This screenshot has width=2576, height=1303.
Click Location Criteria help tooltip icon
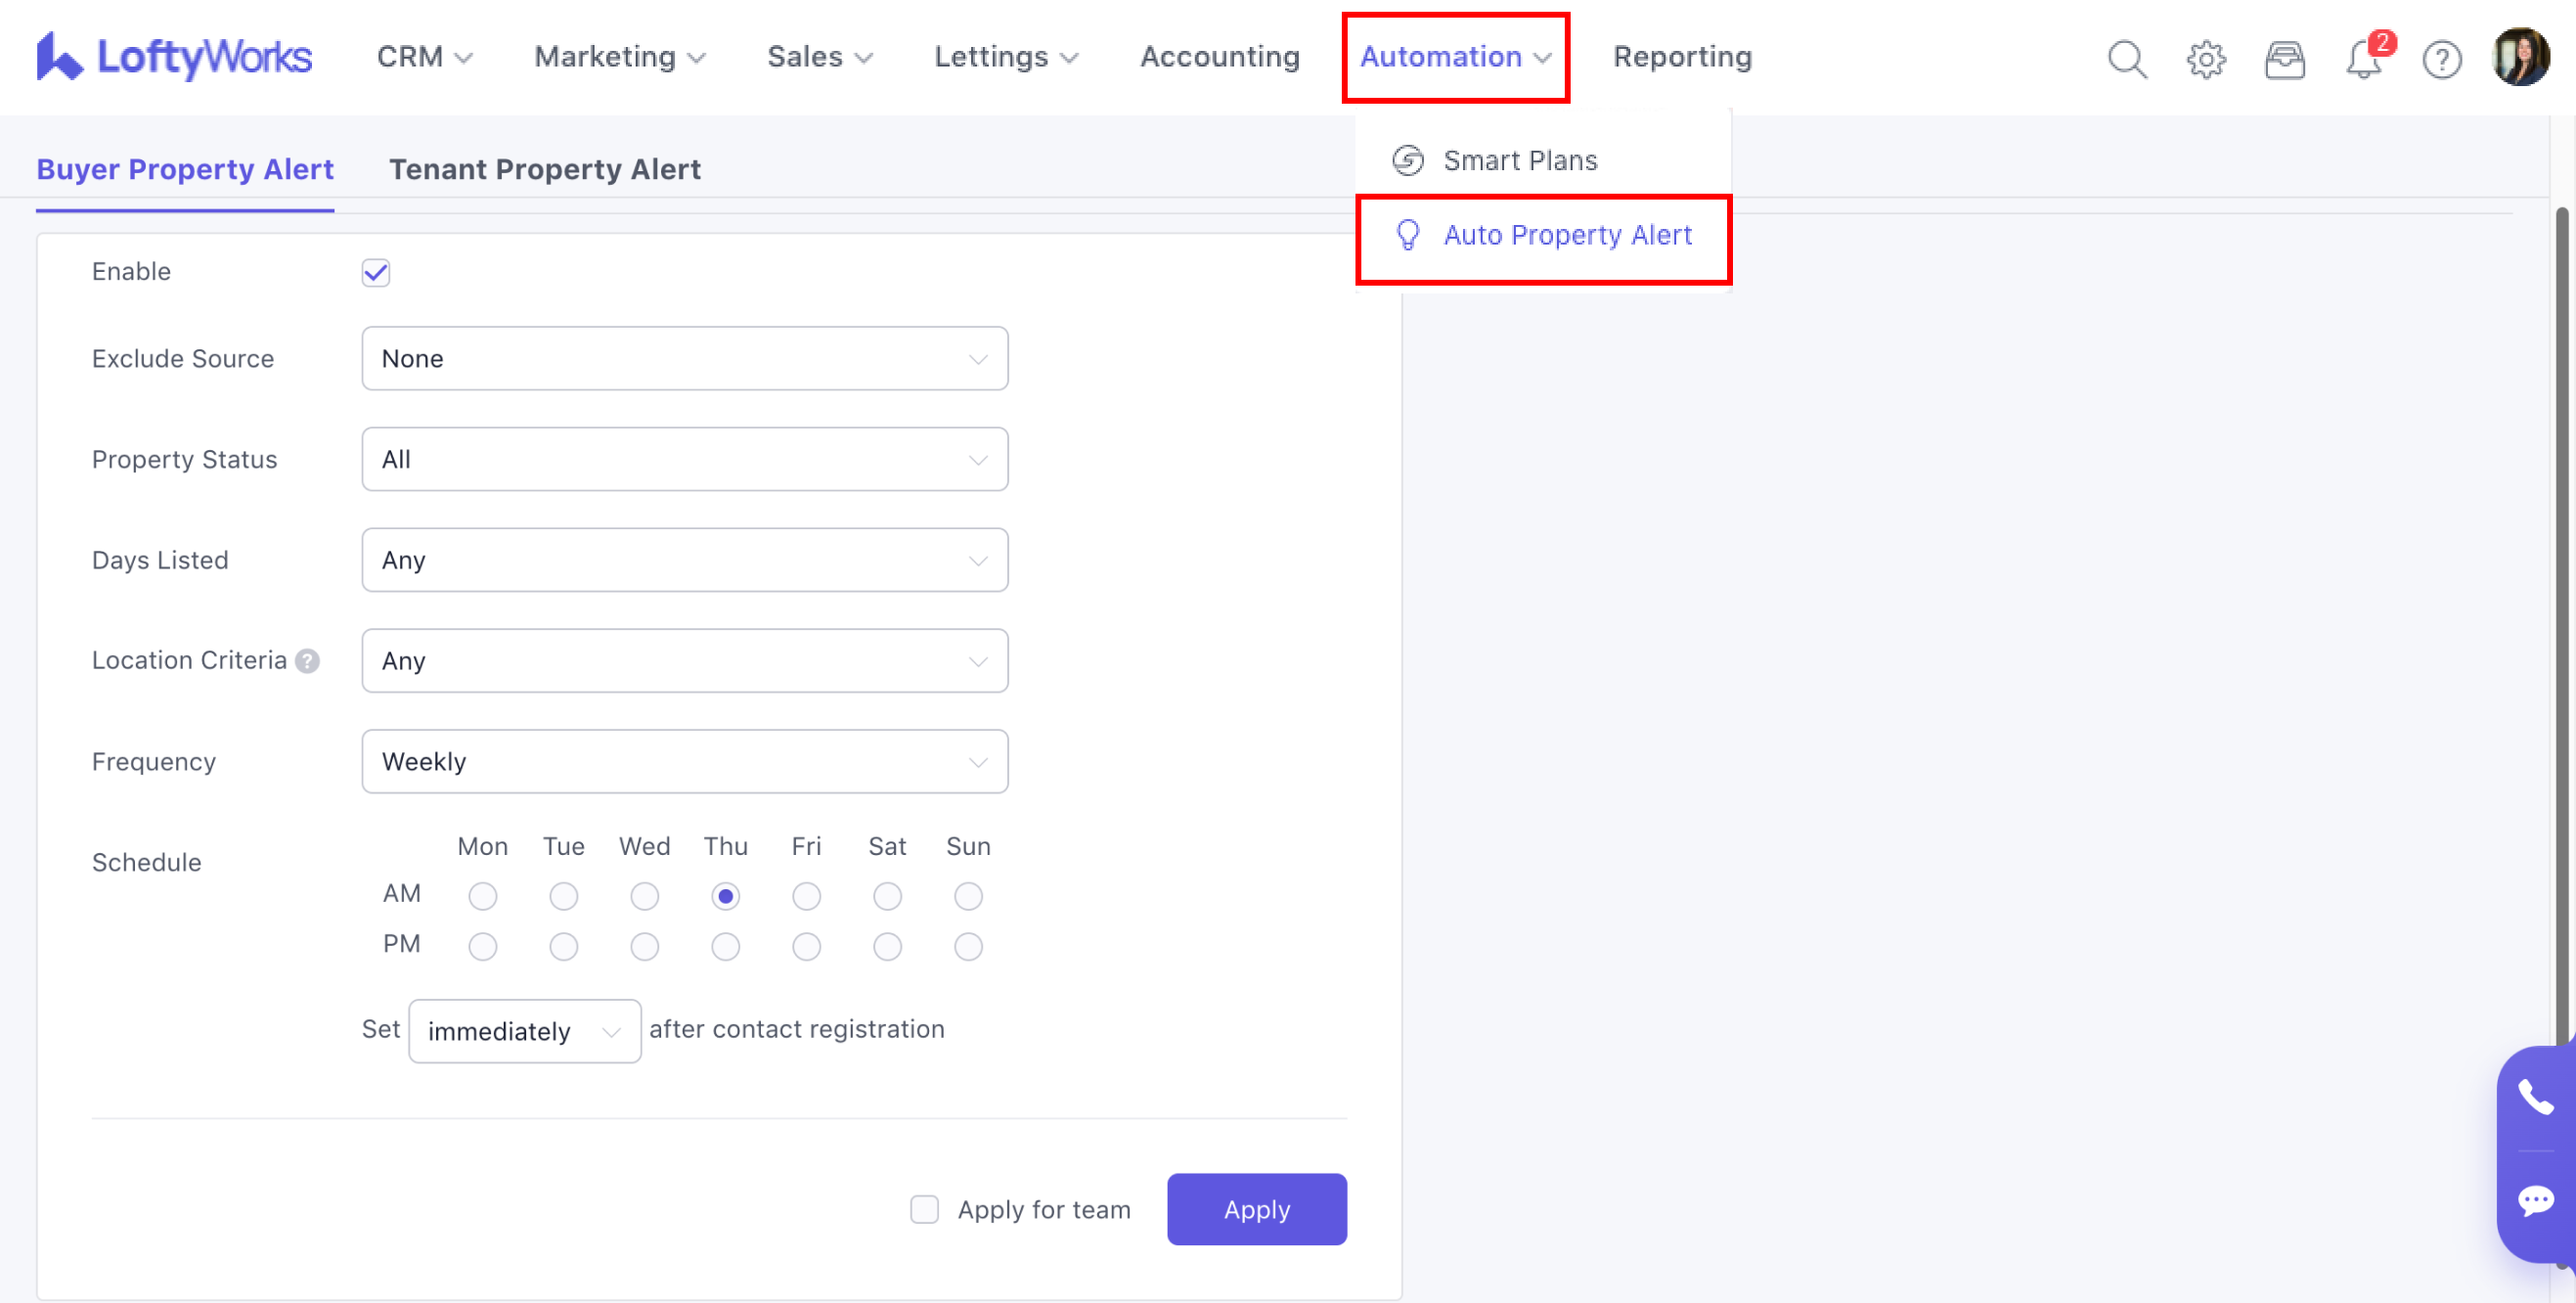coord(308,661)
